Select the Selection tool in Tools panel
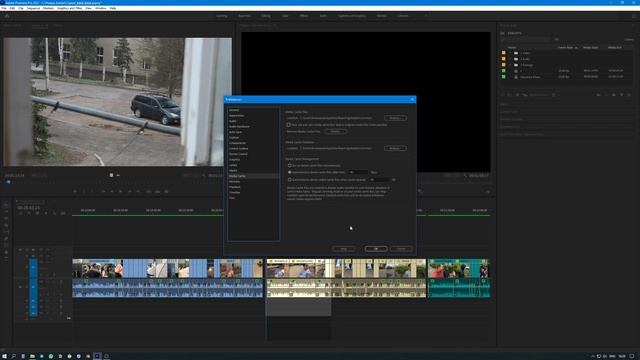The width and height of the screenshot is (640, 360). coord(6,205)
